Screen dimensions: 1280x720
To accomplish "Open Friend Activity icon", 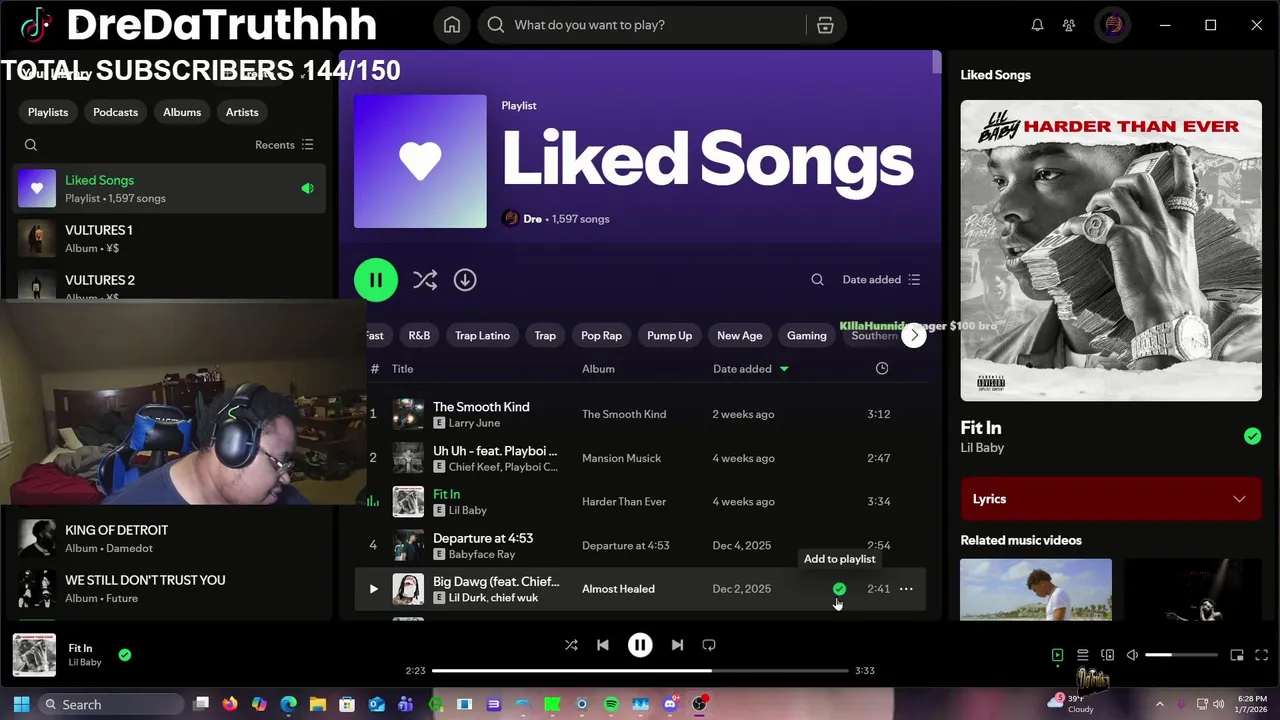I will (x=1069, y=25).
